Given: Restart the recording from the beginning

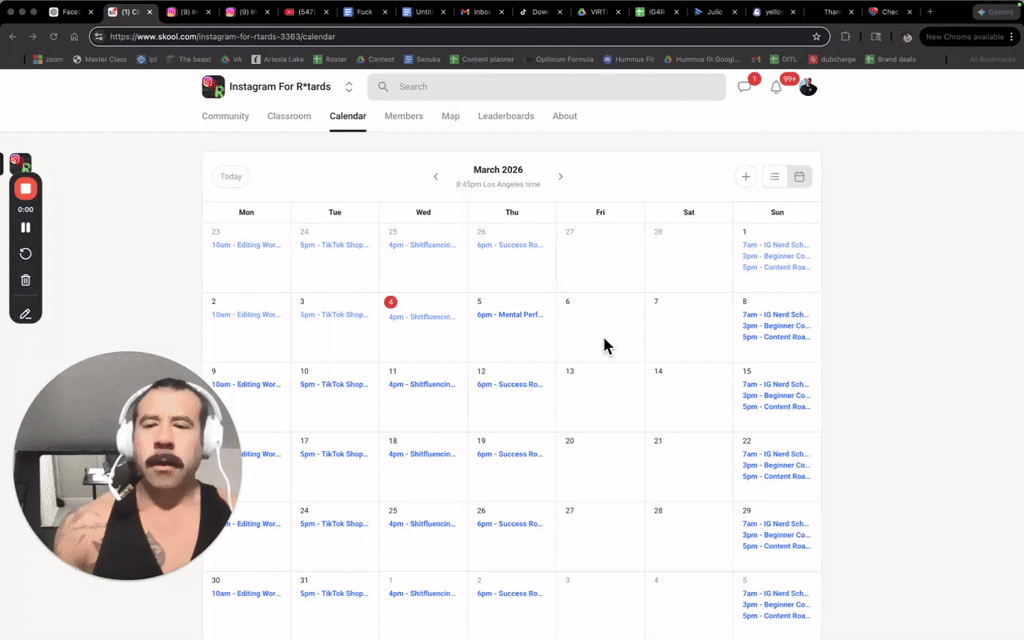Looking at the screenshot, I should [x=25, y=253].
